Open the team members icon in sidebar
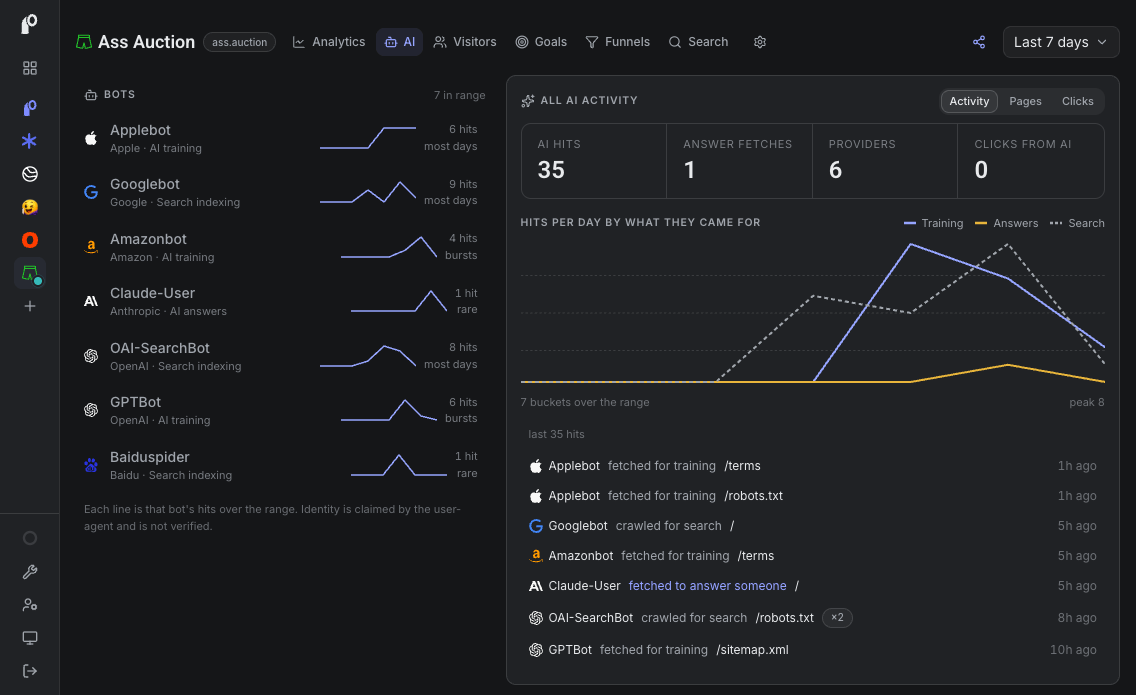The width and height of the screenshot is (1136, 695). click(30, 604)
